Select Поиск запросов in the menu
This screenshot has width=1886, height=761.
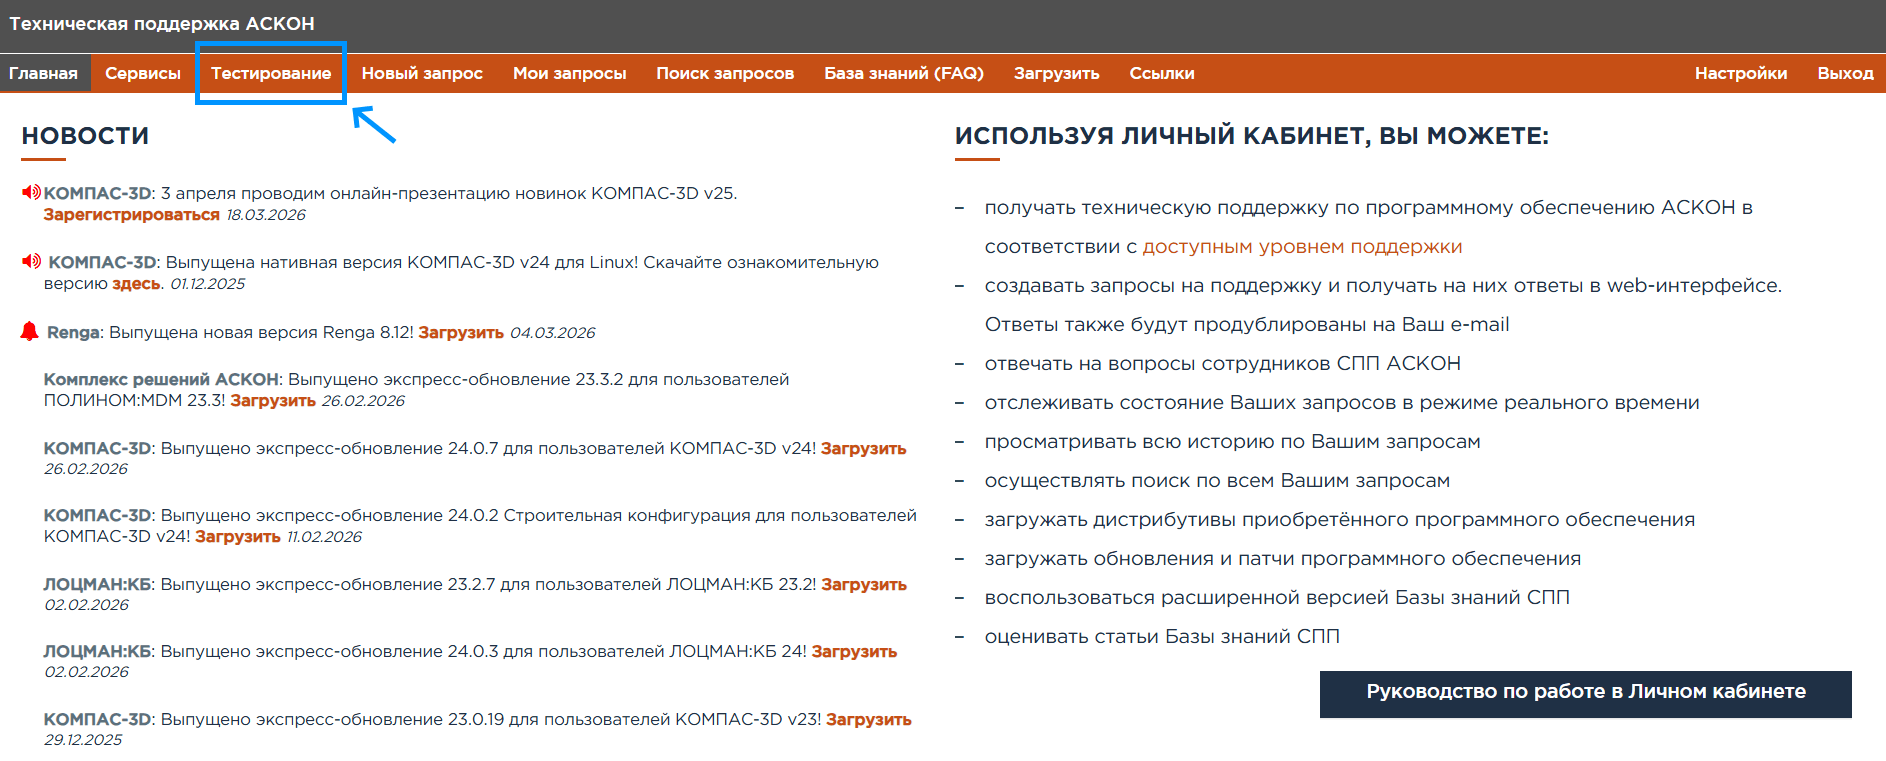click(725, 73)
